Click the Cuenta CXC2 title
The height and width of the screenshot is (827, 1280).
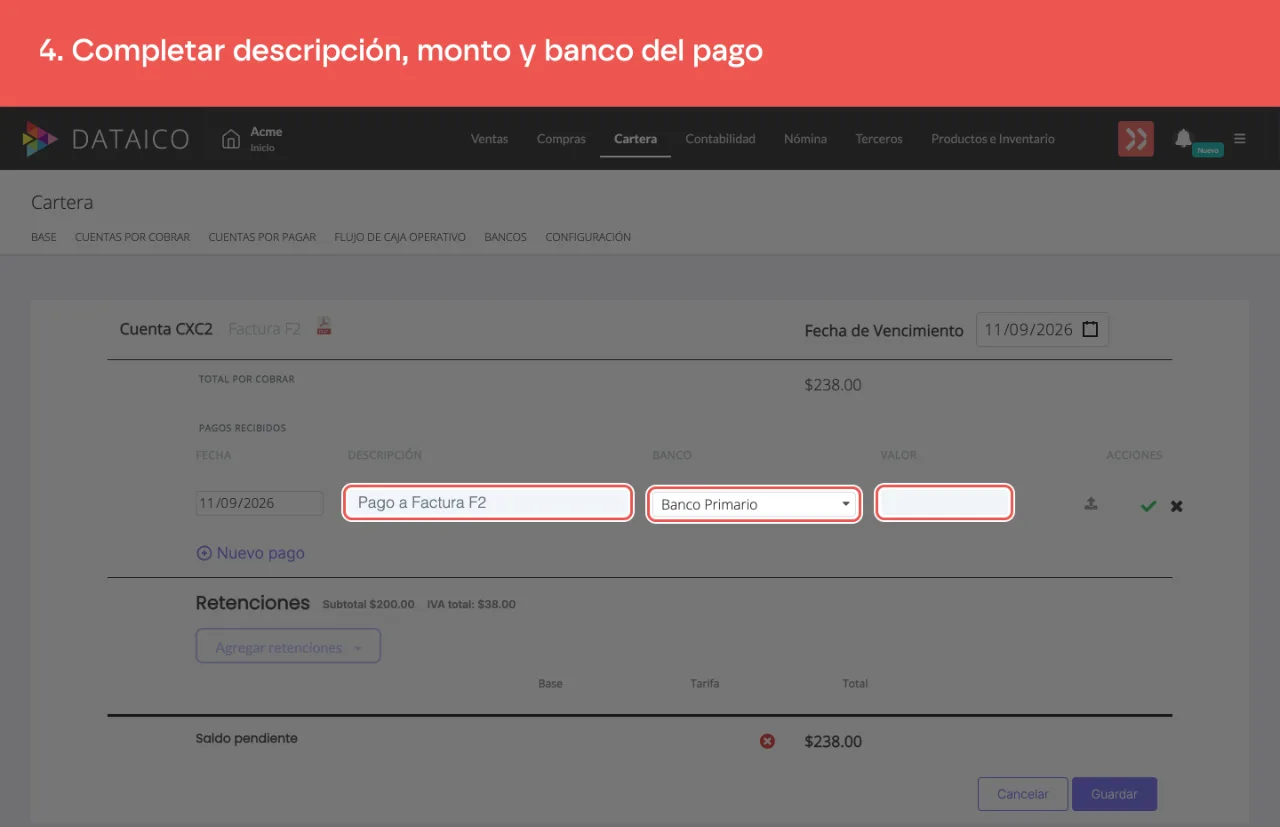[166, 328]
